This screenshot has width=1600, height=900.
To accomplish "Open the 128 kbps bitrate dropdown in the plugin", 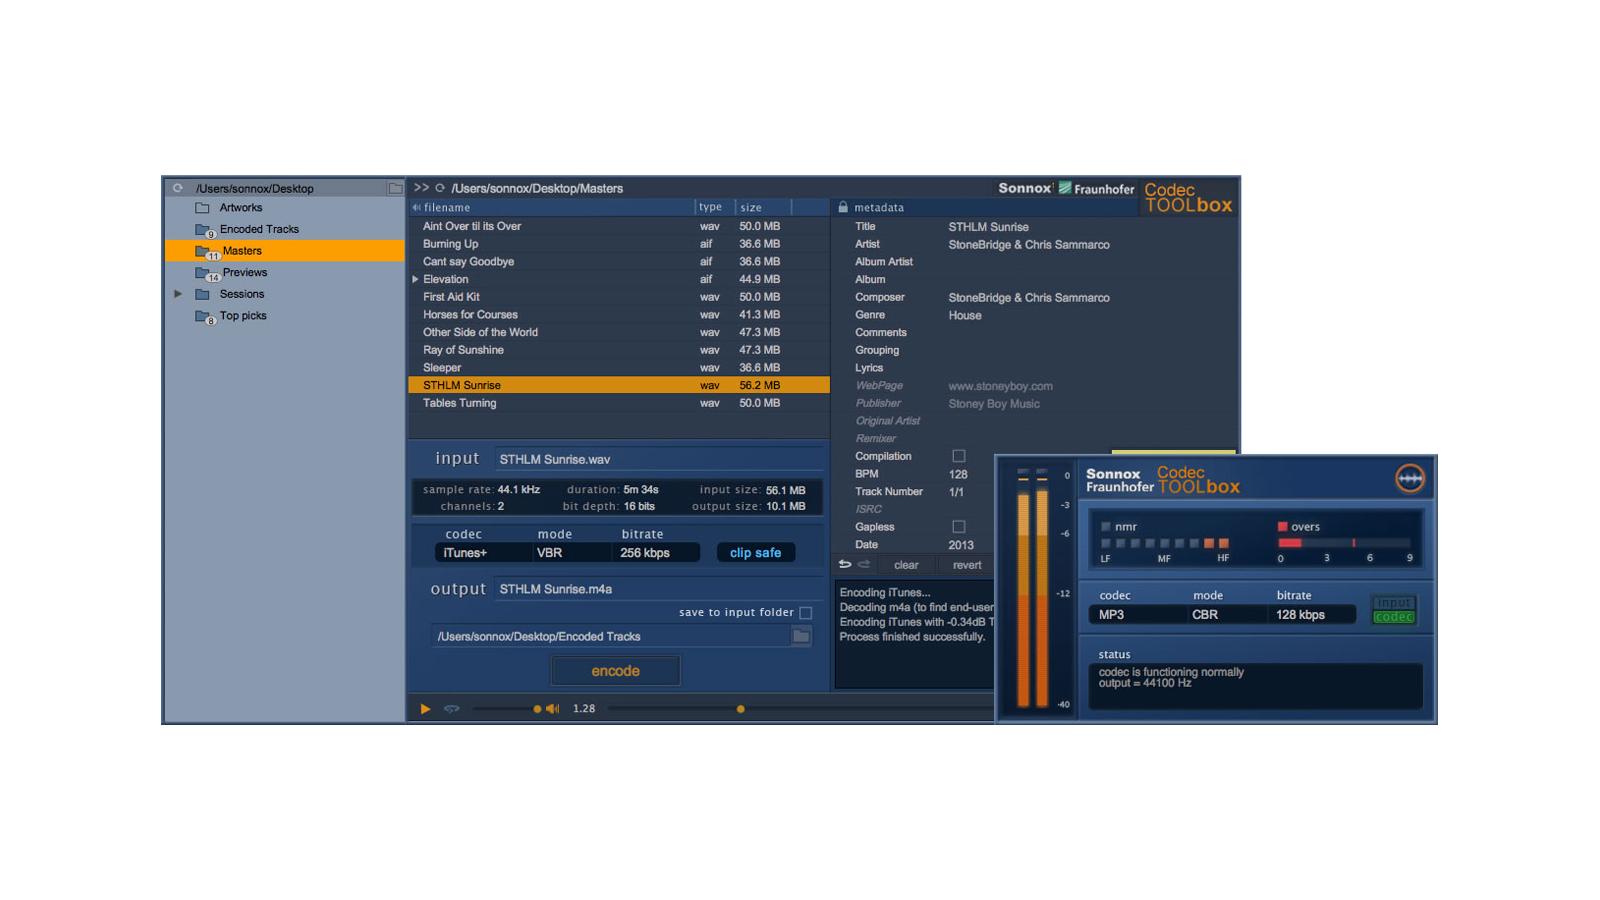I will [1313, 615].
